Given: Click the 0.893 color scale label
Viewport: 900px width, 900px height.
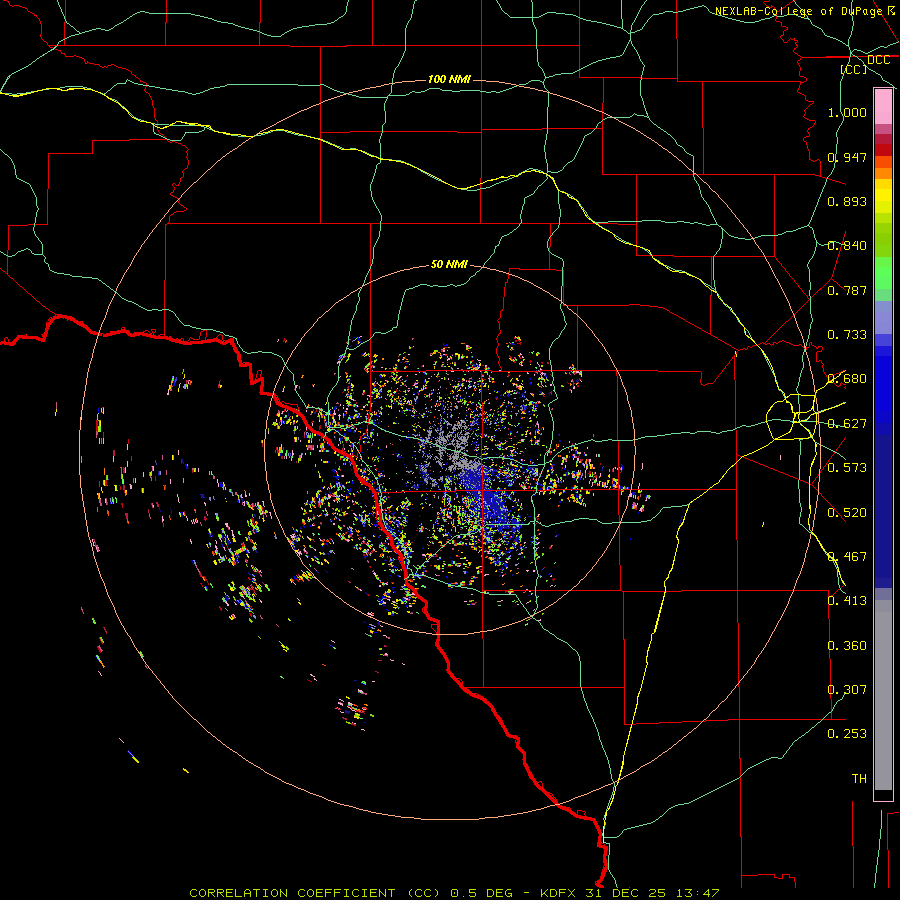Looking at the screenshot, I should [847, 201].
